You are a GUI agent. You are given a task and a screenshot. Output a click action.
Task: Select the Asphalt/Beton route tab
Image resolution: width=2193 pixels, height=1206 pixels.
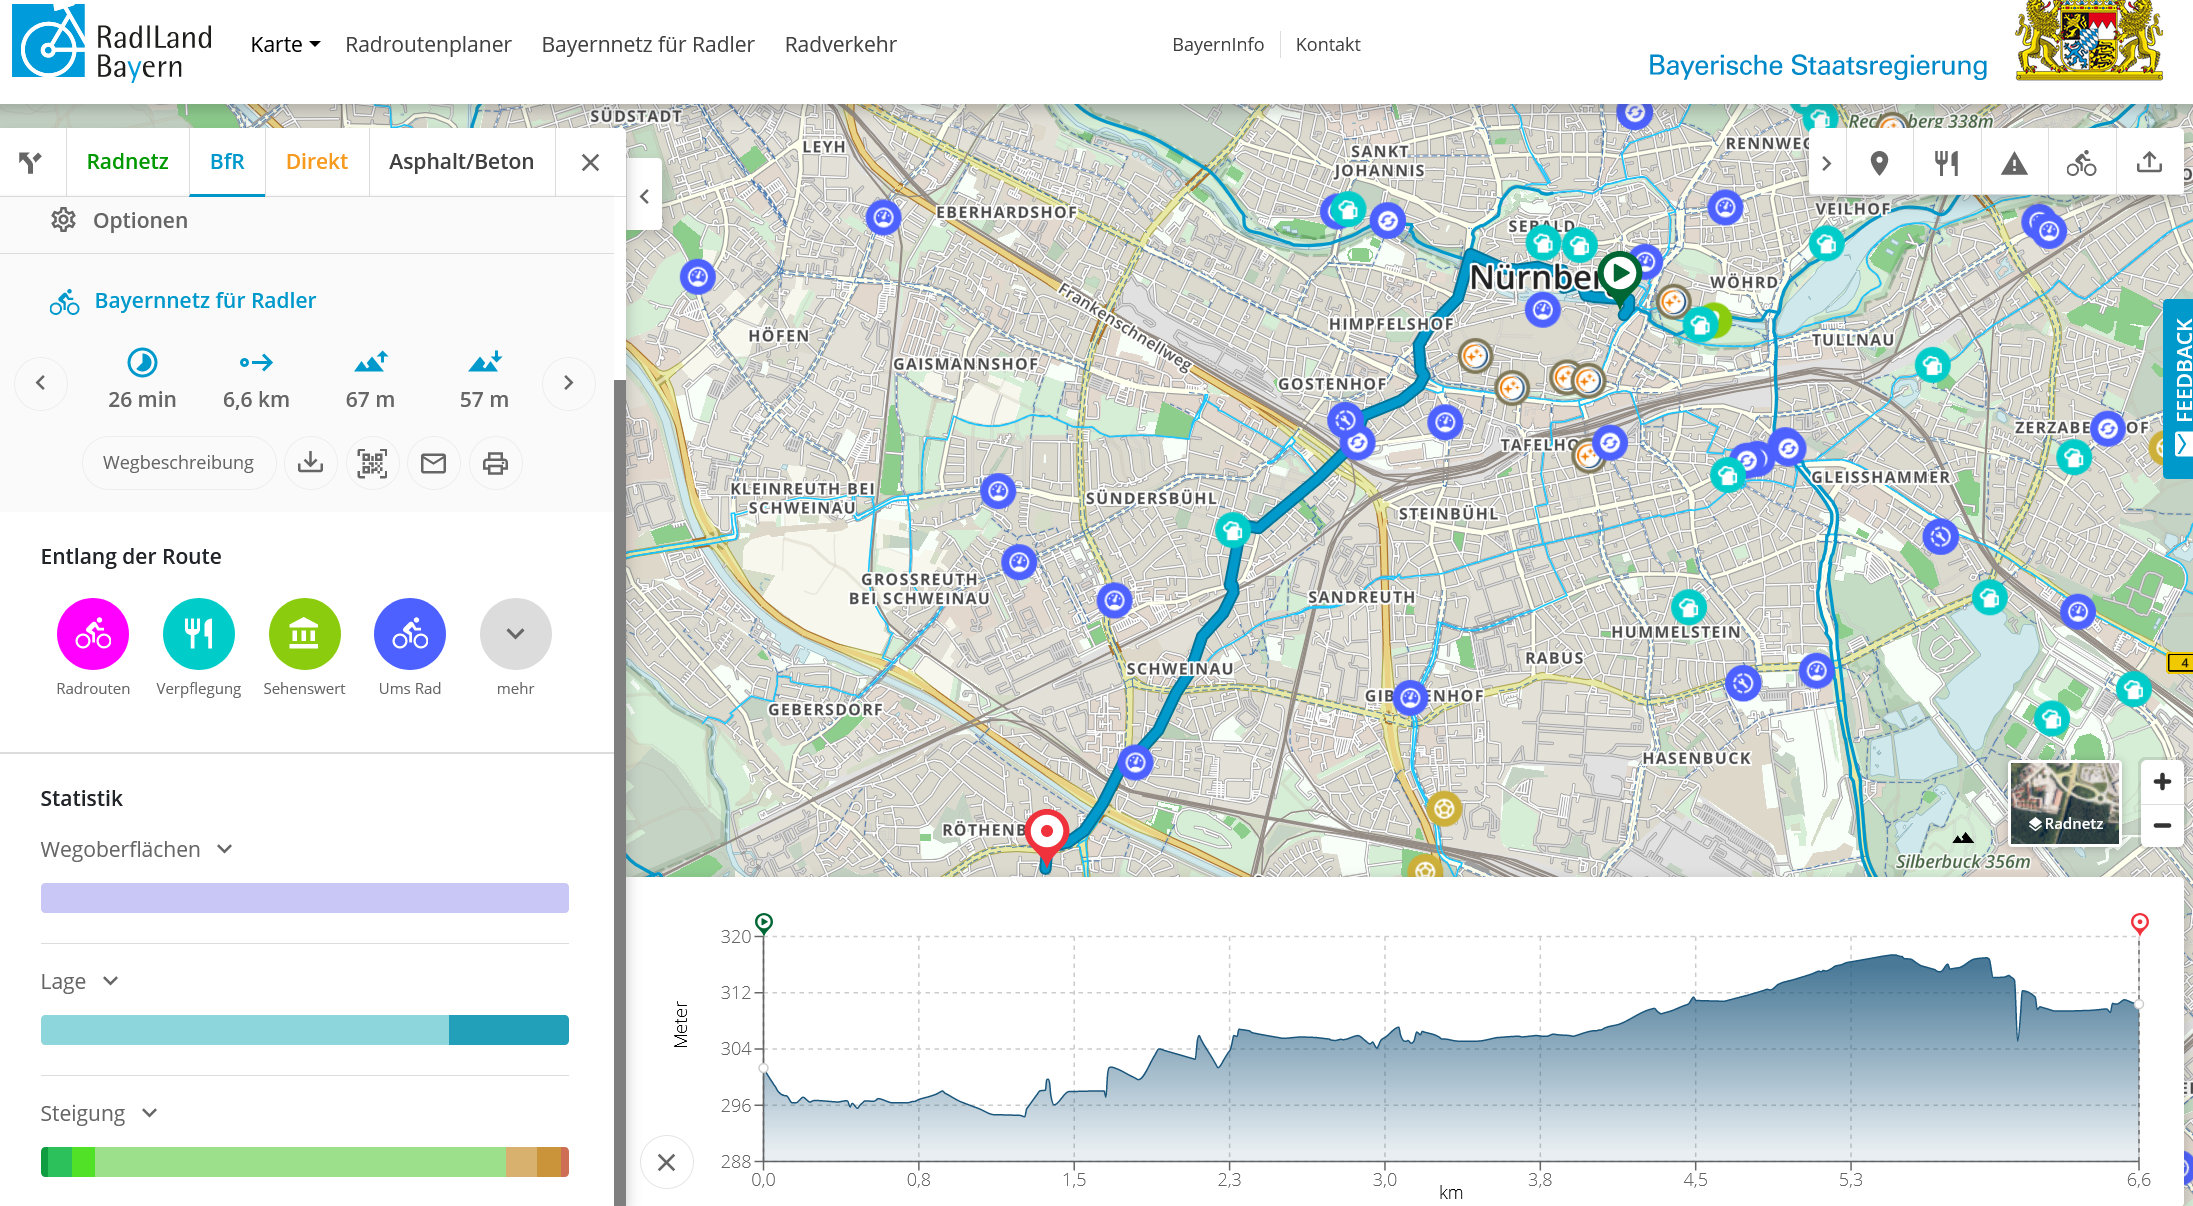click(x=461, y=161)
